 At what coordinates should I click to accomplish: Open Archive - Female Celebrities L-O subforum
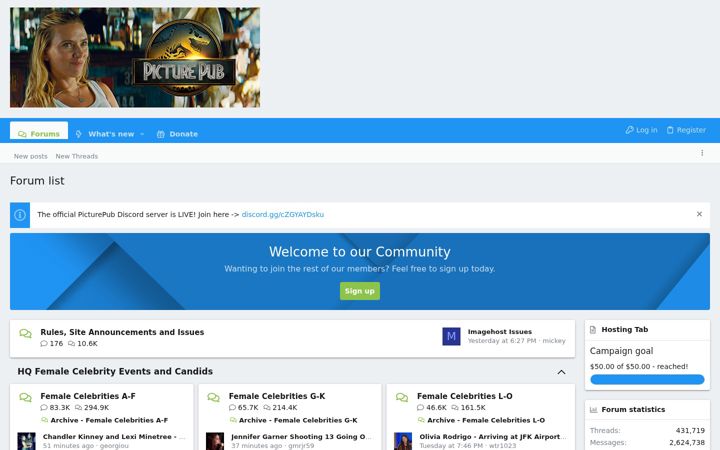tap(486, 420)
